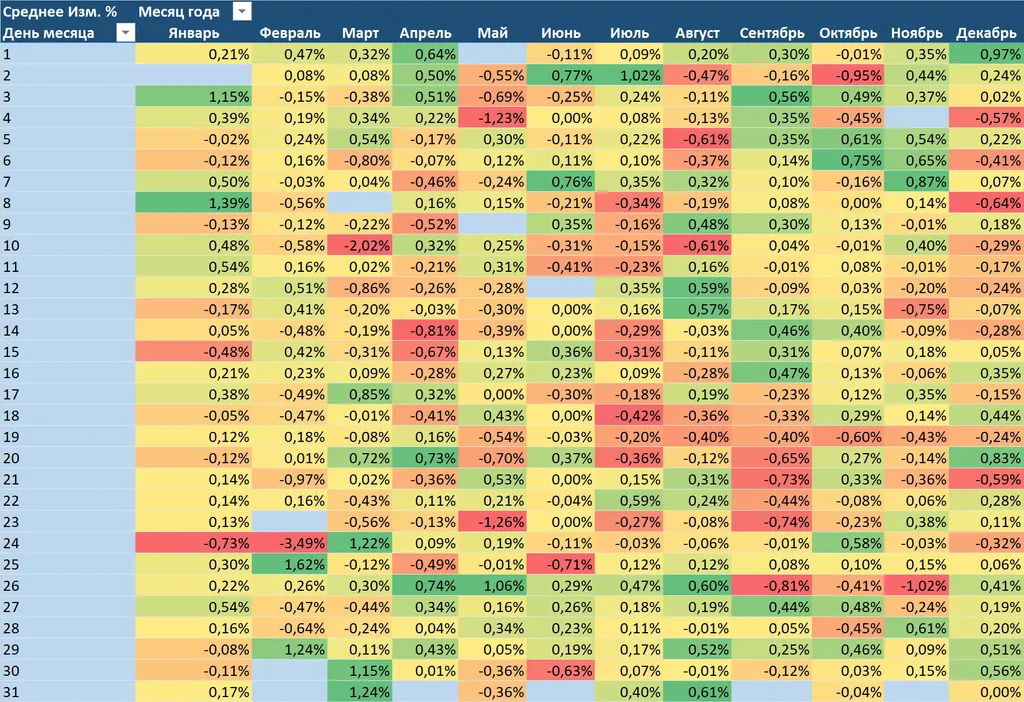This screenshot has width=1024, height=702.
Task: Select the Среднее Изм. % header cell
Action: click(x=60, y=11)
